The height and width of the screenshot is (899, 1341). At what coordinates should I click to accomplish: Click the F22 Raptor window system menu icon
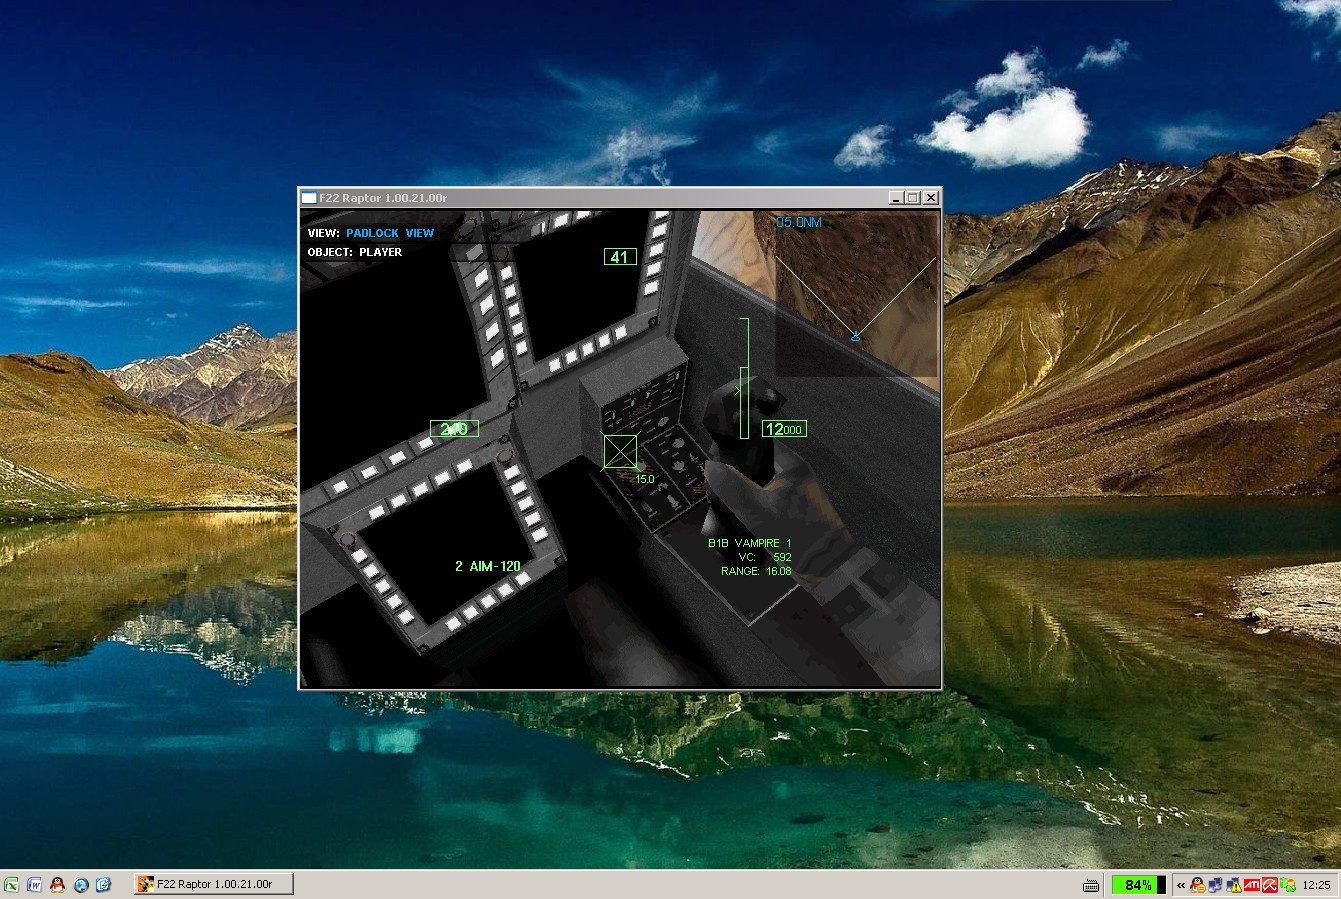[309, 198]
